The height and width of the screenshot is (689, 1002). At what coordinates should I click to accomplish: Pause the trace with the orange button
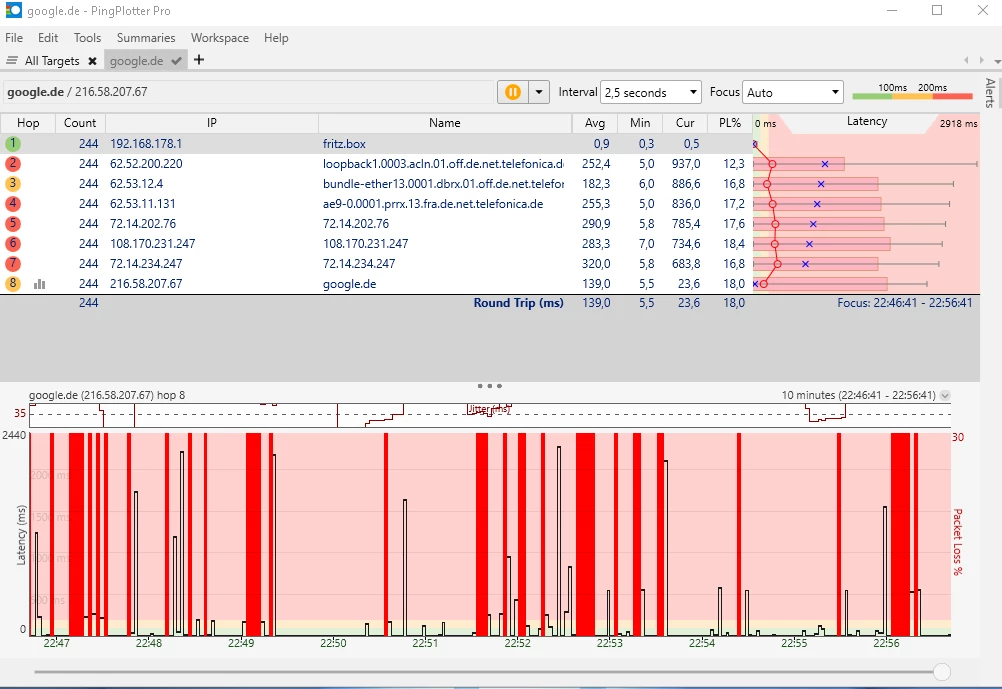click(512, 92)
